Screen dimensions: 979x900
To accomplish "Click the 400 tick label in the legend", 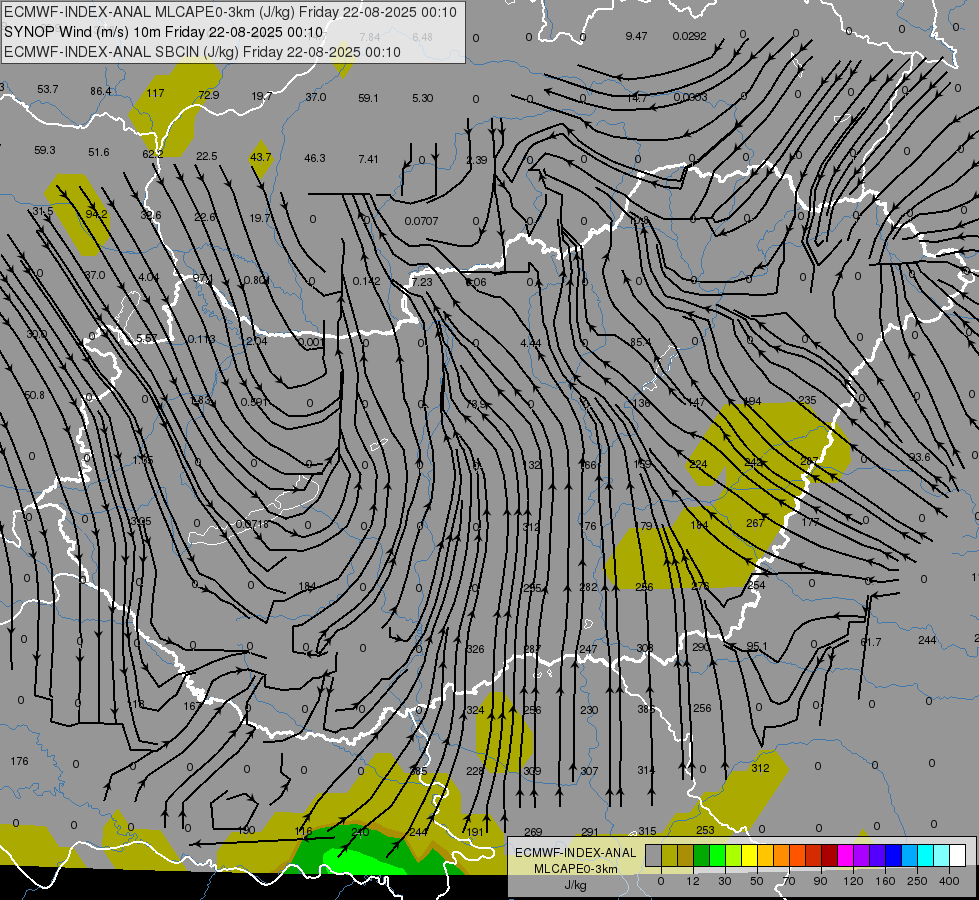I will pos(949,881).
